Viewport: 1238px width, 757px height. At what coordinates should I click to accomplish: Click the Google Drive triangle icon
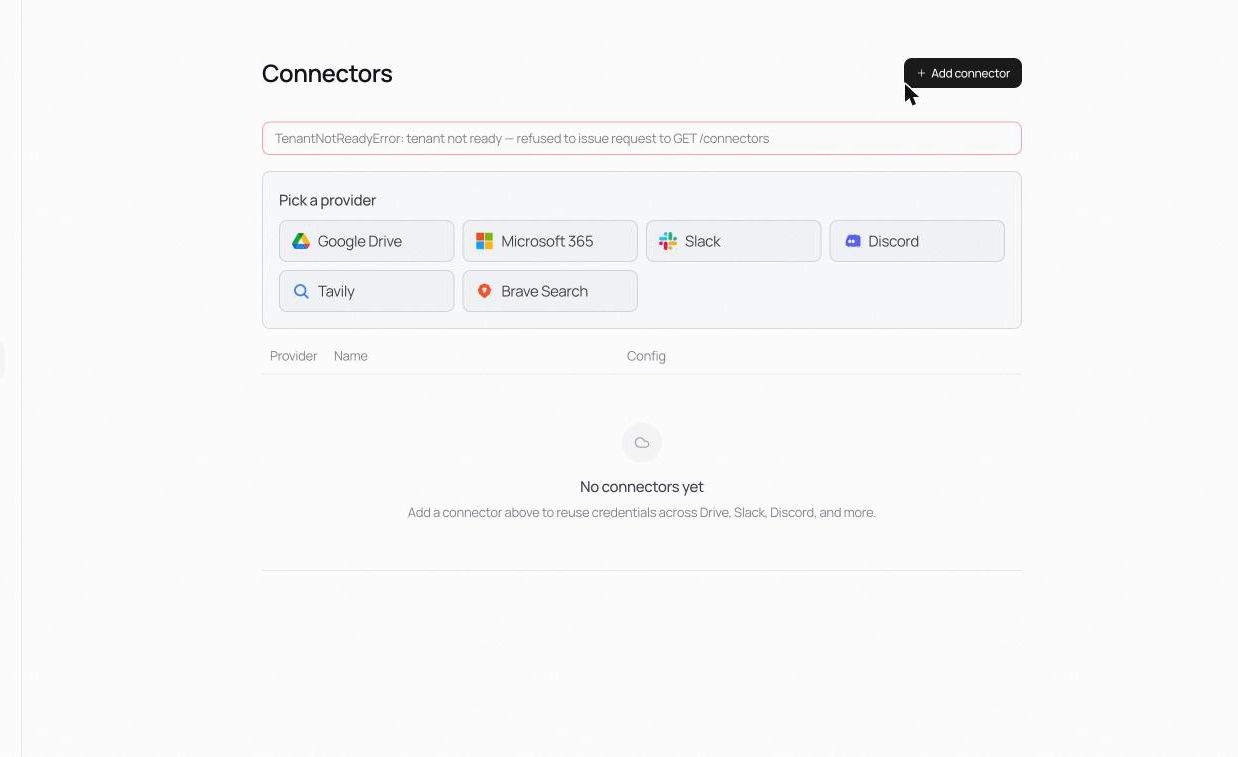(301, 241)
